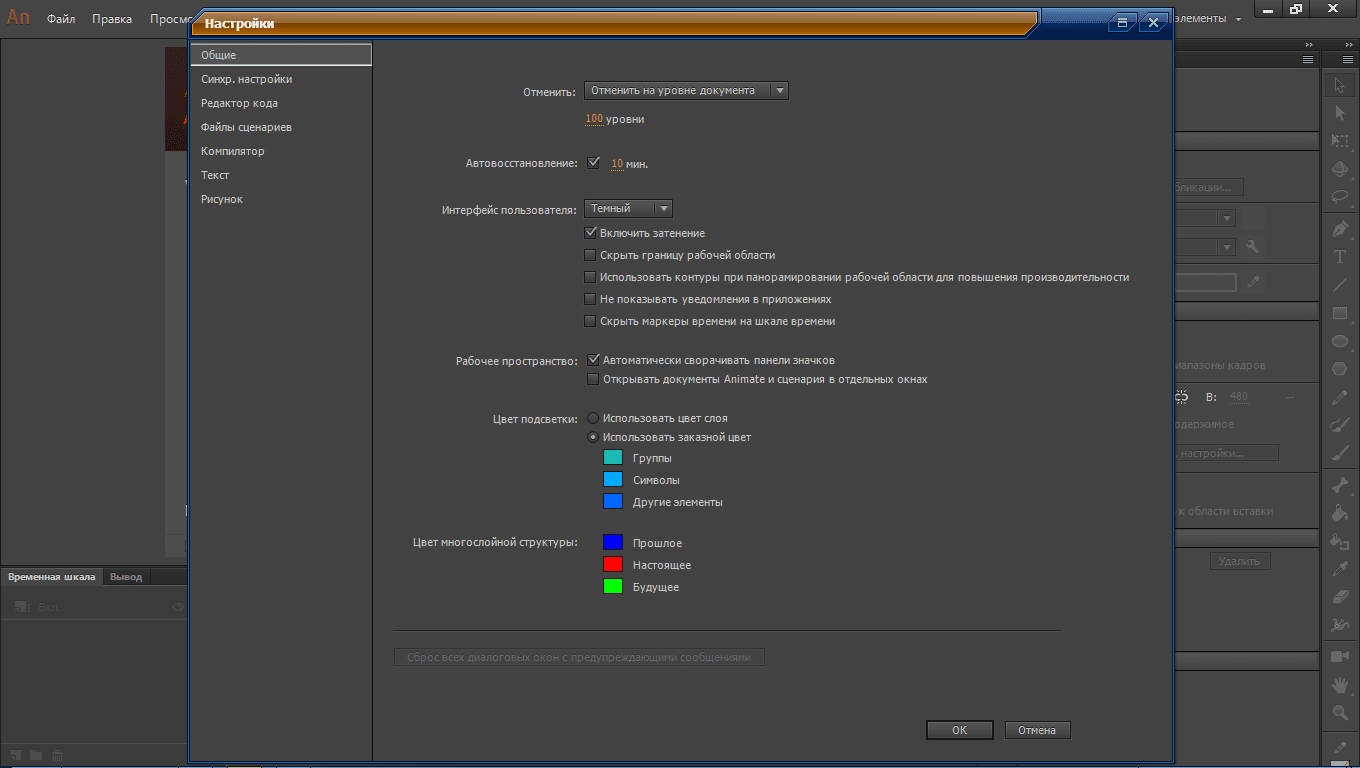Enable Скрыть границу рабочей области
The width and height of the screenshot is (1360, 768).
(x=590, y=255)
